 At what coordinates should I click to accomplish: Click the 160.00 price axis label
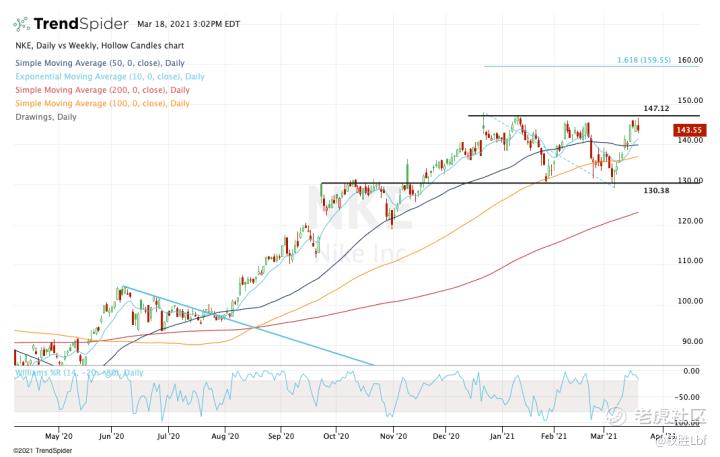pyautogui.click(x=690, y=60)
